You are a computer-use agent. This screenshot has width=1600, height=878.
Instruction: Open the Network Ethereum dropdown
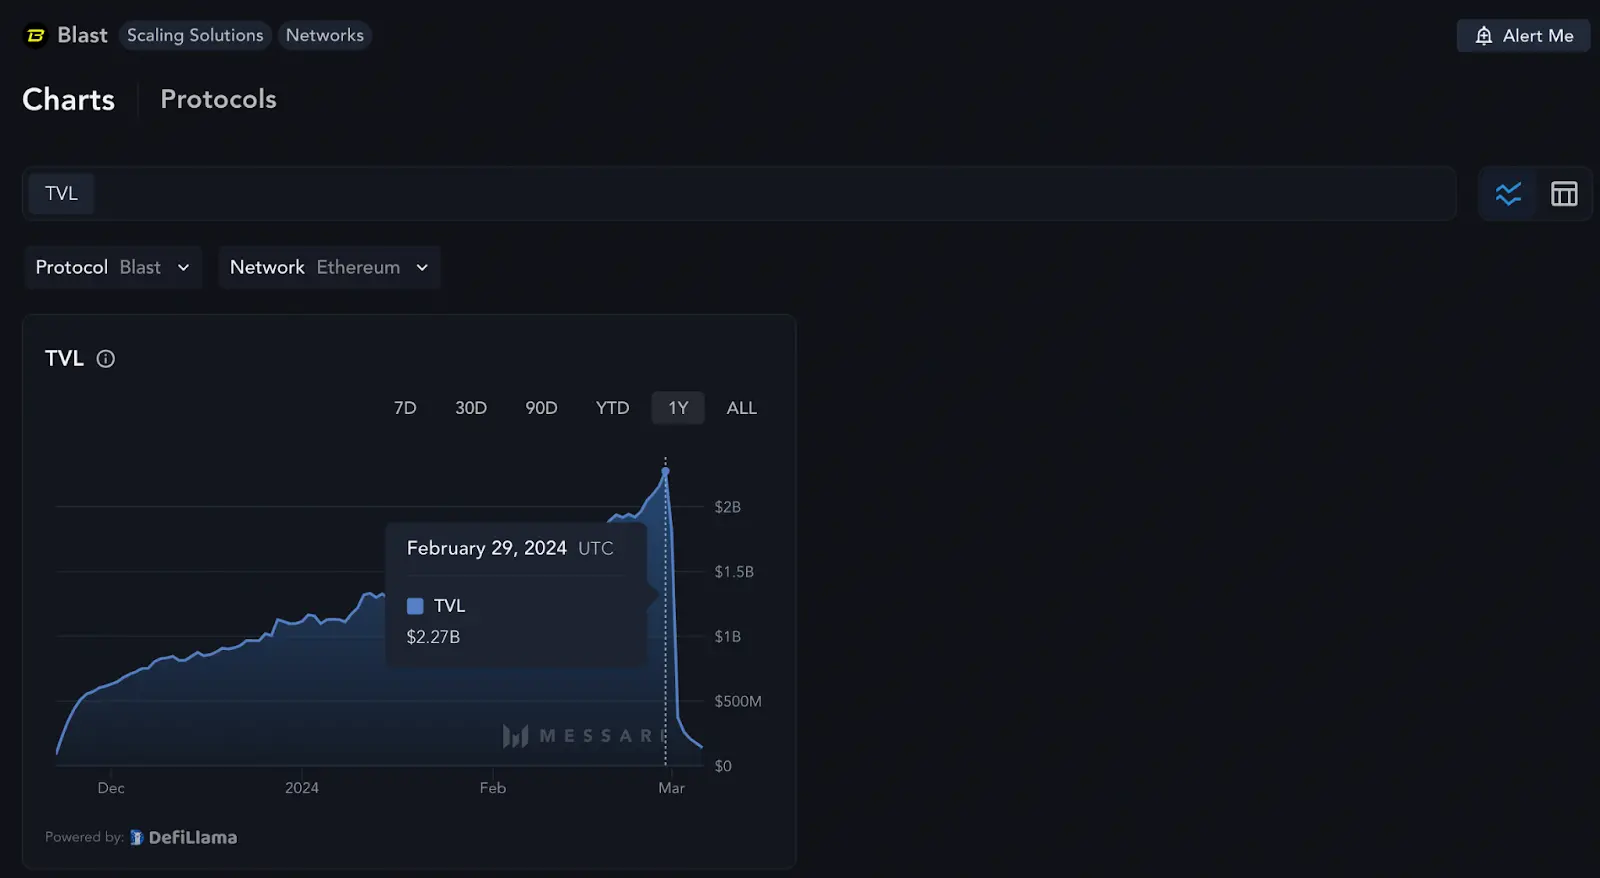[x=329, y=268]
